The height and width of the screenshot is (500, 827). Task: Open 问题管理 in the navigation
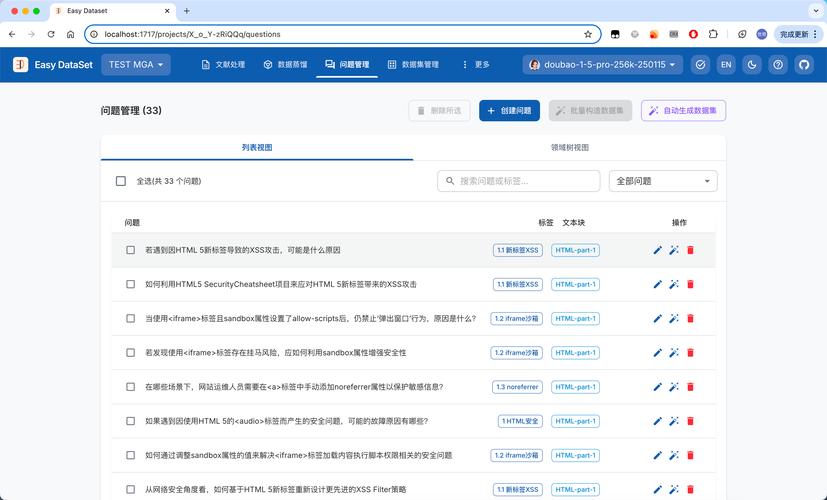click(347, 65)
